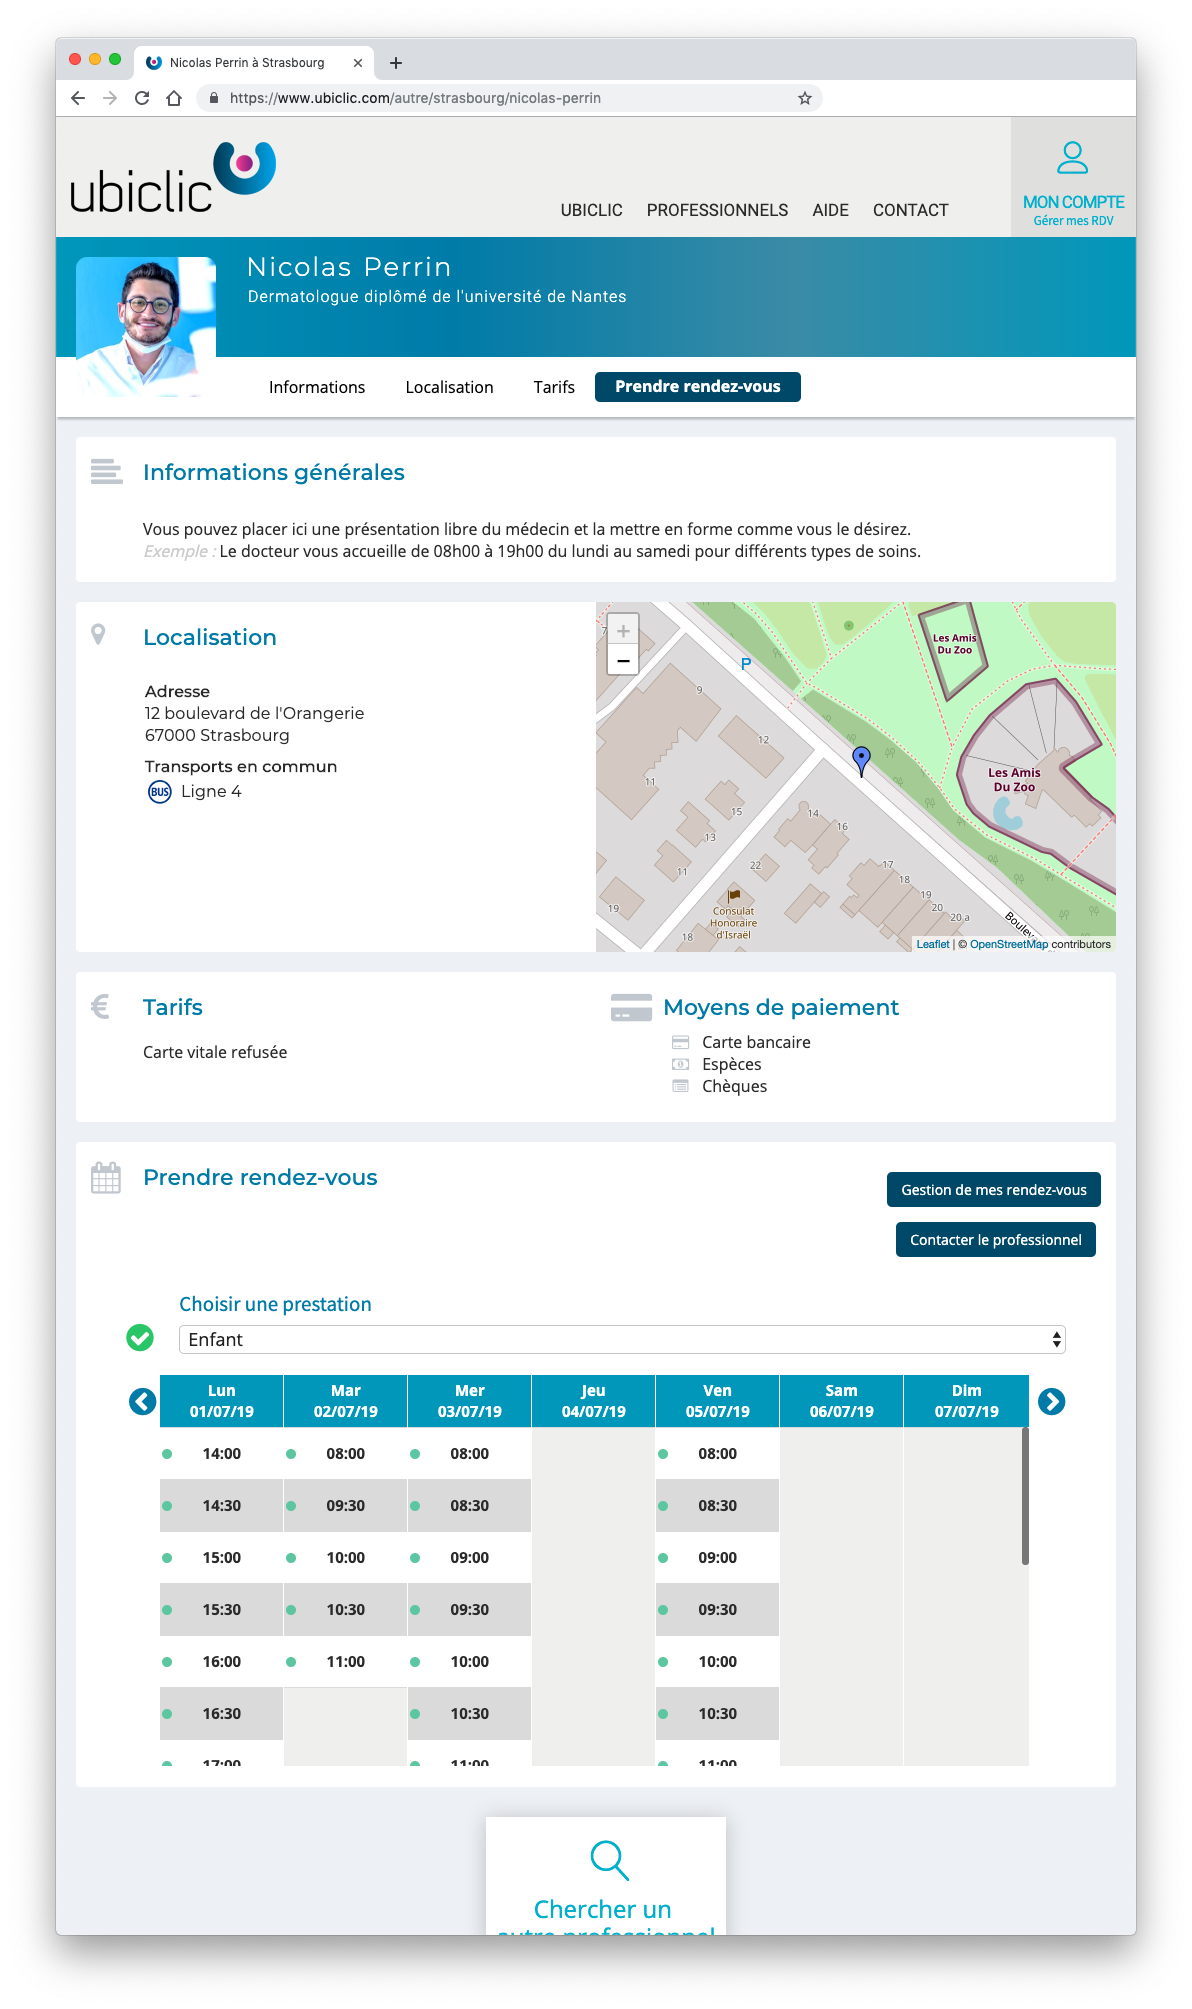Image resolution: width=1192 pixels, height=2009 pixels.
Task: Click the euro icon beside Tarifs
Action: click(x=100, y=1006)
